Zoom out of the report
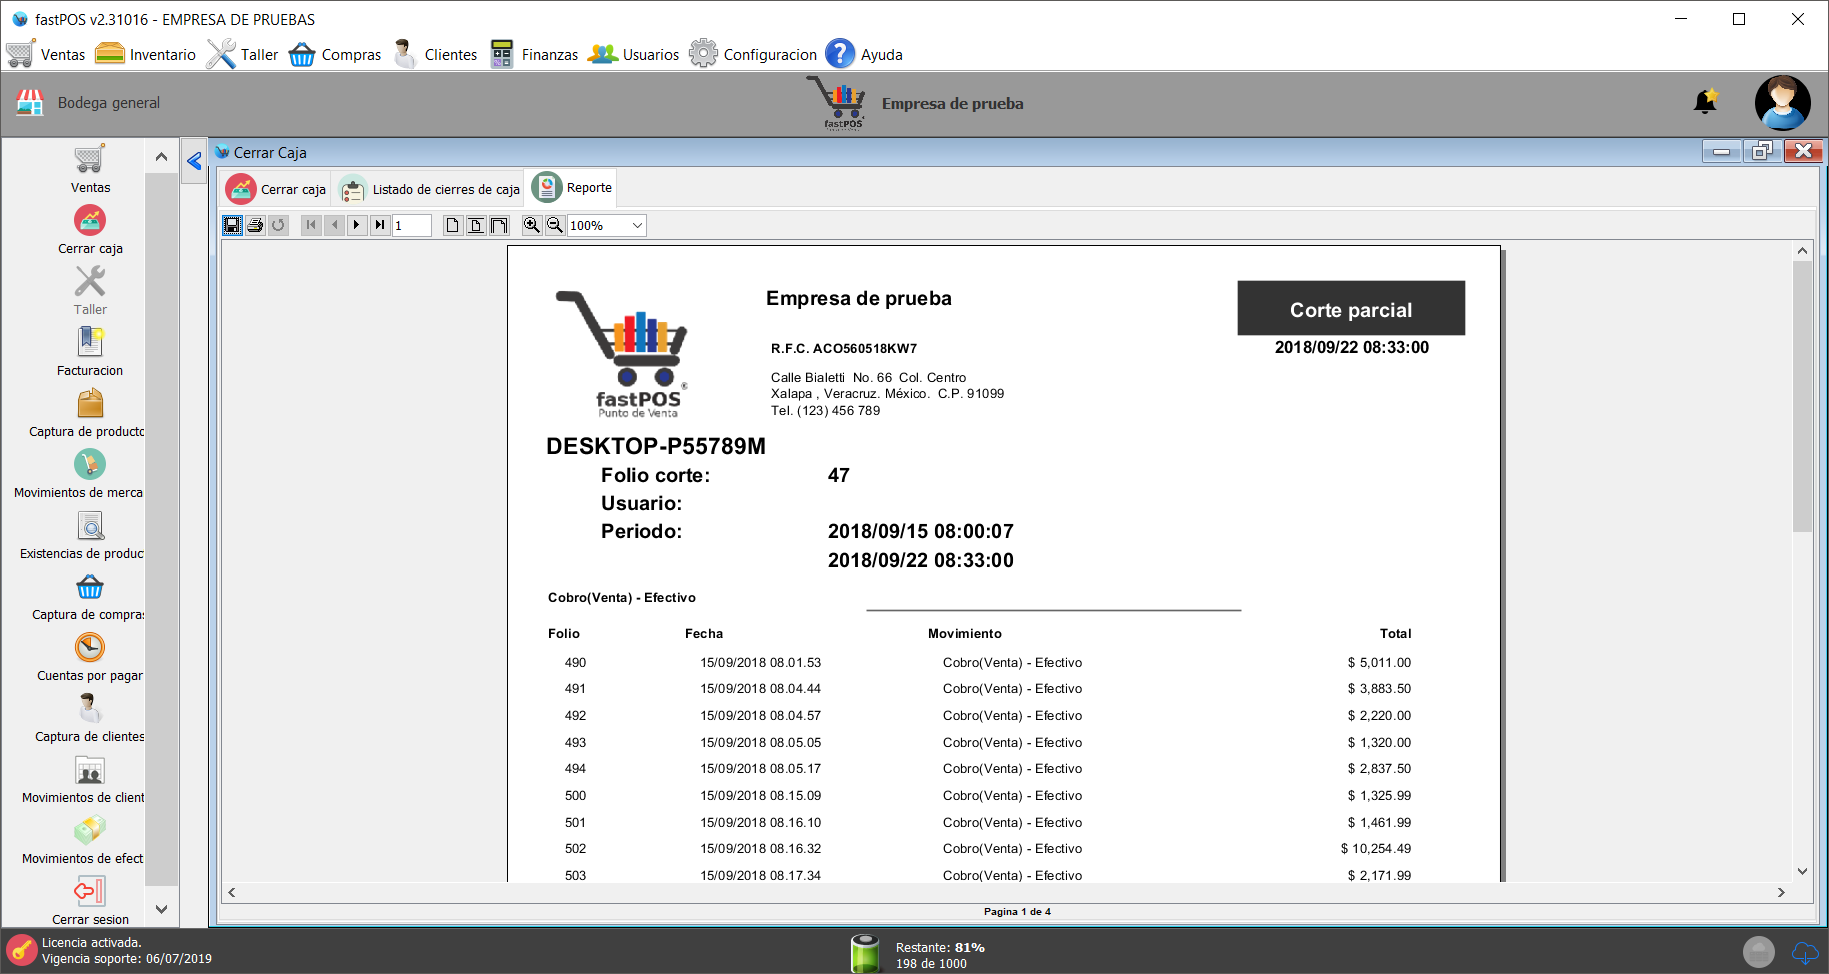The width and height of the screenshot is (1829, 974). click(x=554, y=225)
